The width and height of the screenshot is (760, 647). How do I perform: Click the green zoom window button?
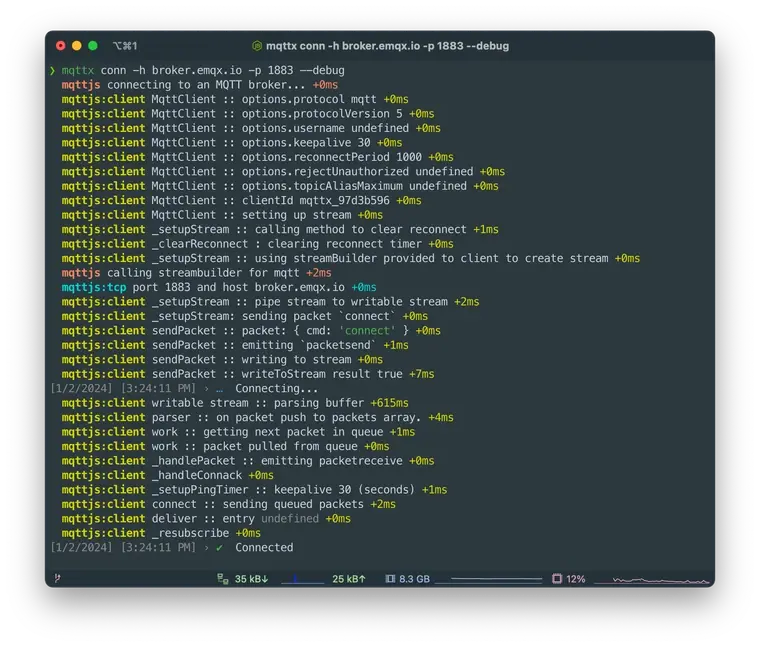point(93,46)
